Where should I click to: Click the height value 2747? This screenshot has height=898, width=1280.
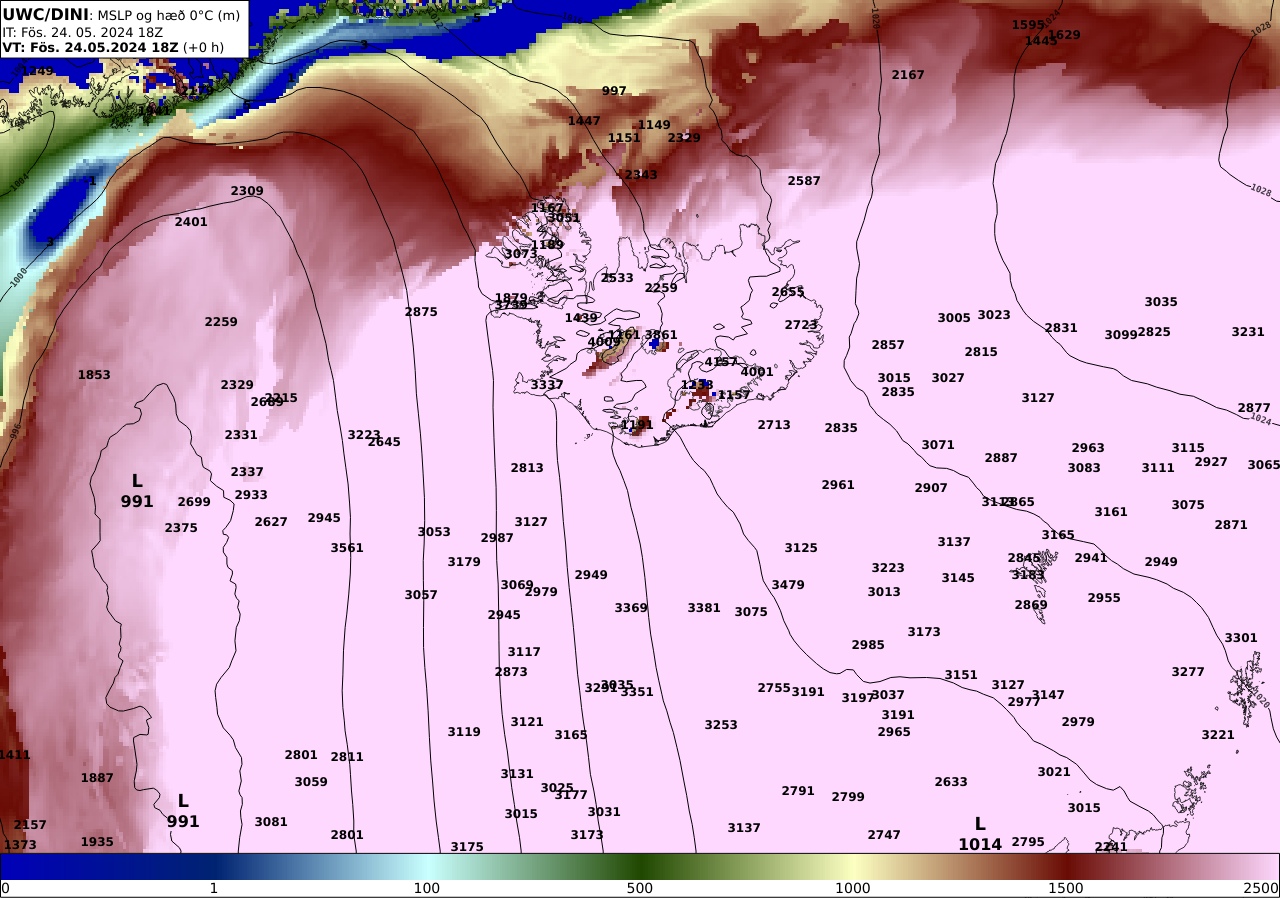(884, 835)
